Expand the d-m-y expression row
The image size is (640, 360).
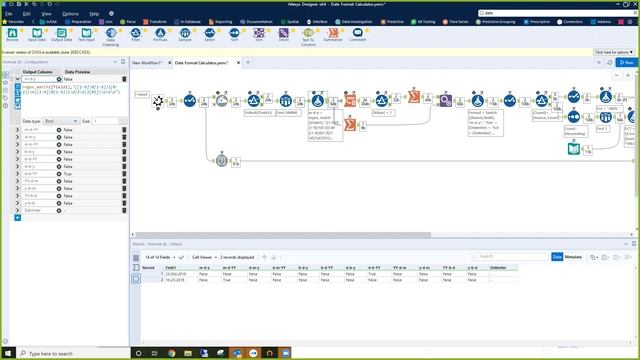[18, 137]
